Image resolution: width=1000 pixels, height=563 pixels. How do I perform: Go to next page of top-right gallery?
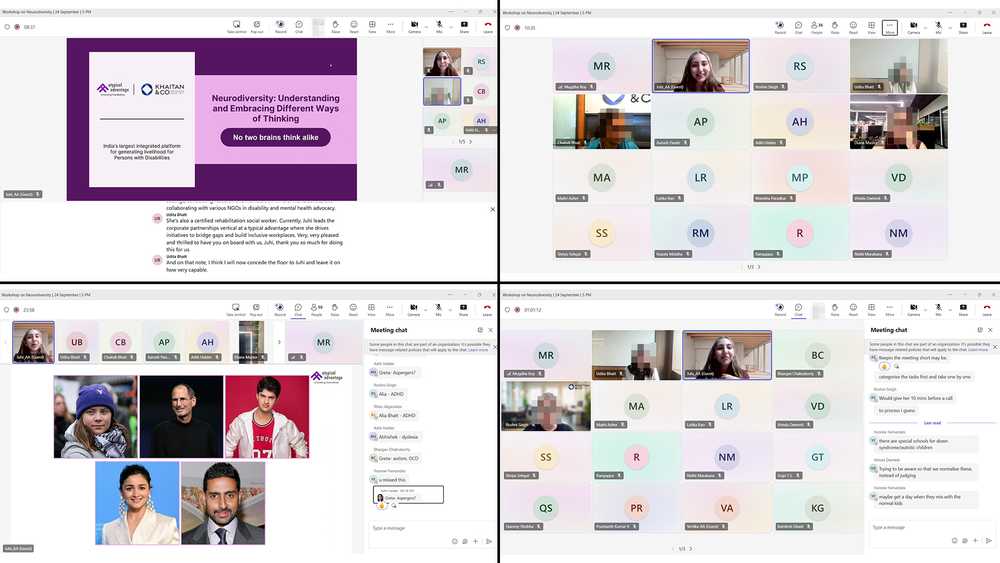(x=759, y=267)
